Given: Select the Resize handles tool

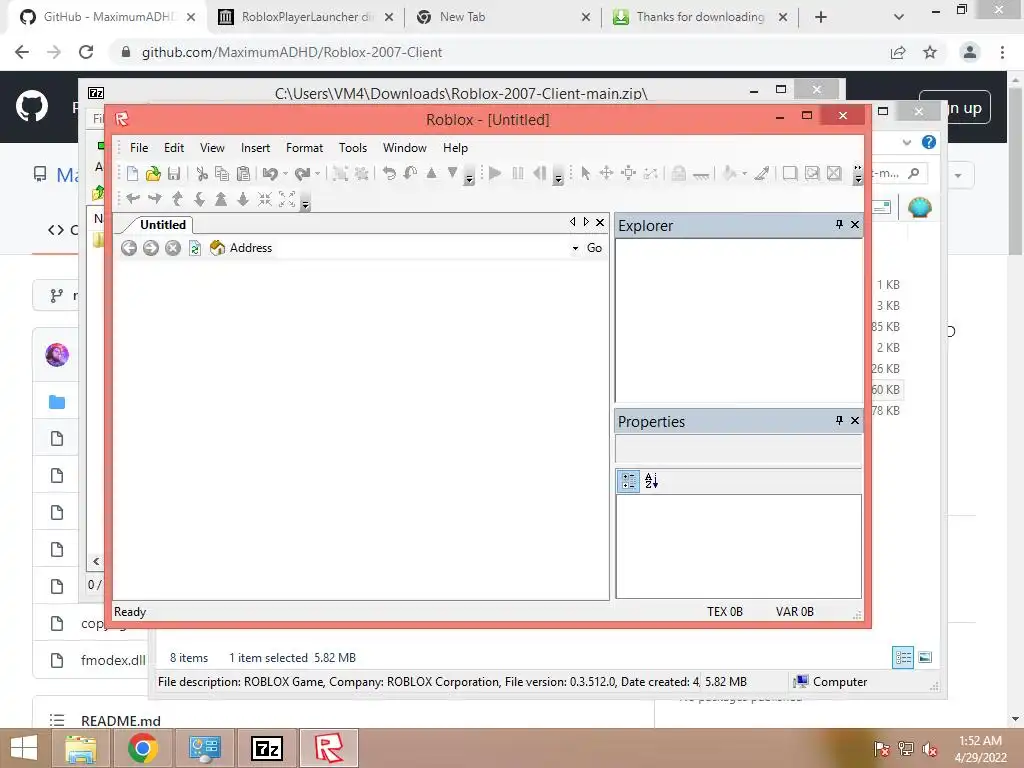Looking at the screenshot, I should 628,173.
